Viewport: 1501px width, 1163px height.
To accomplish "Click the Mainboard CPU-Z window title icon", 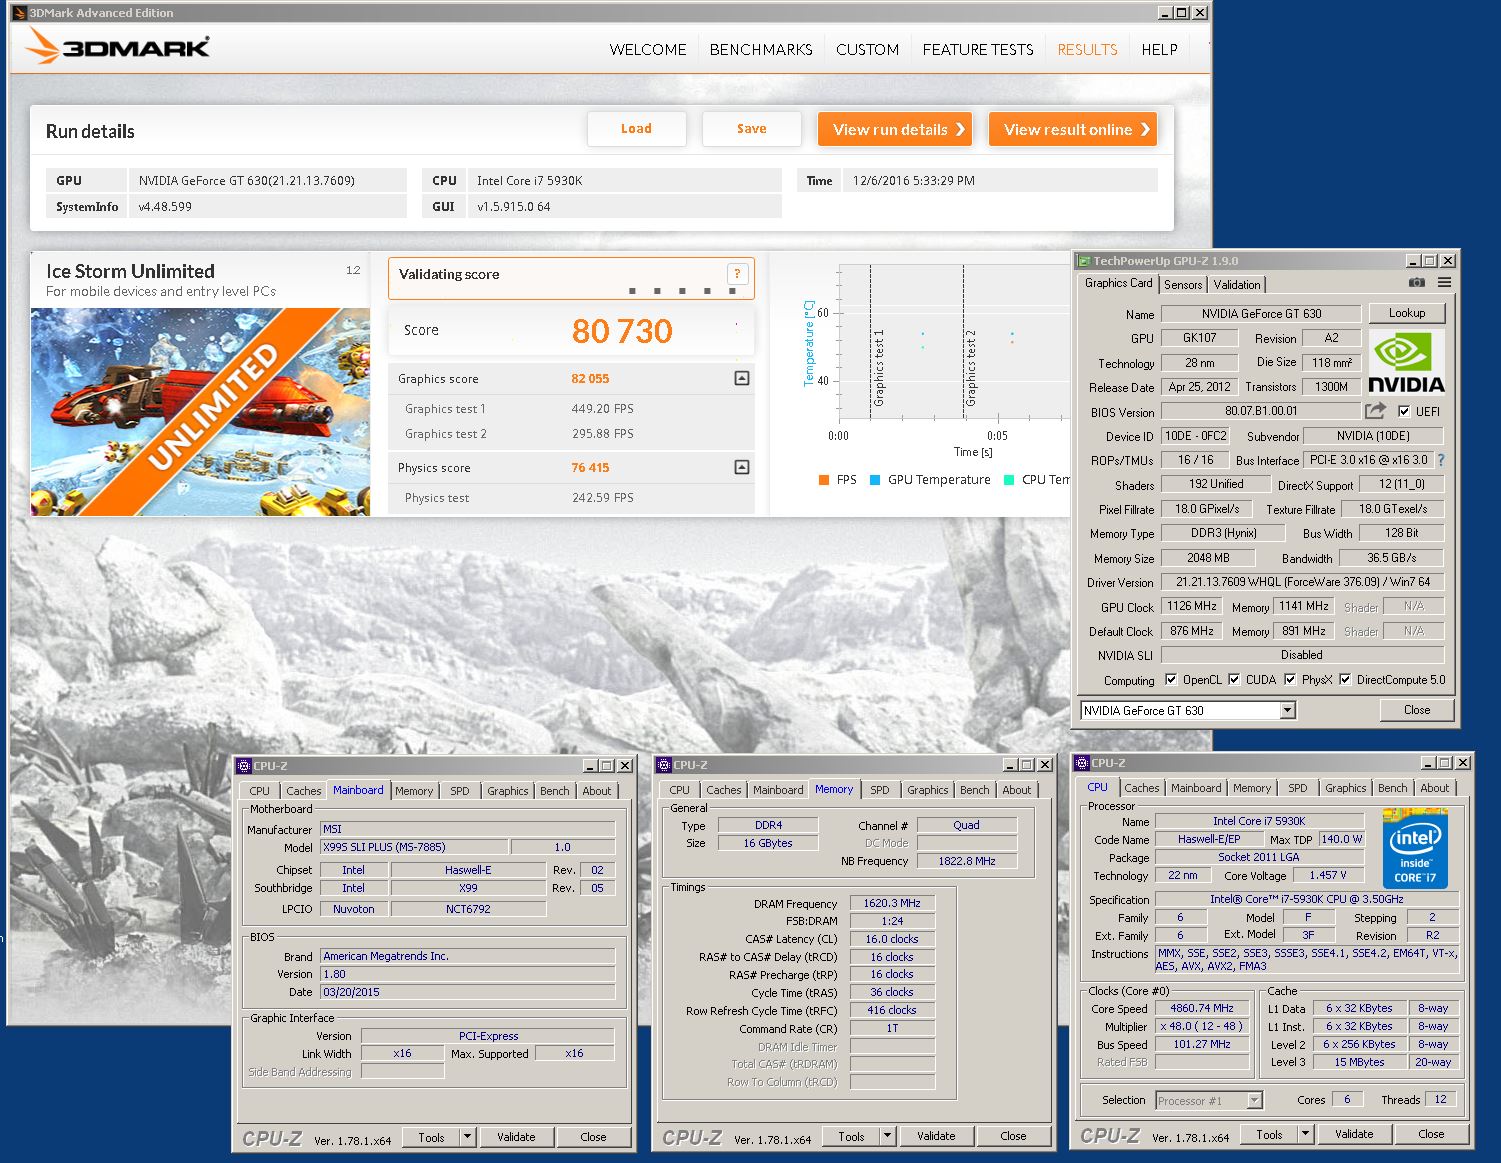I will click(x=244, y=766).
